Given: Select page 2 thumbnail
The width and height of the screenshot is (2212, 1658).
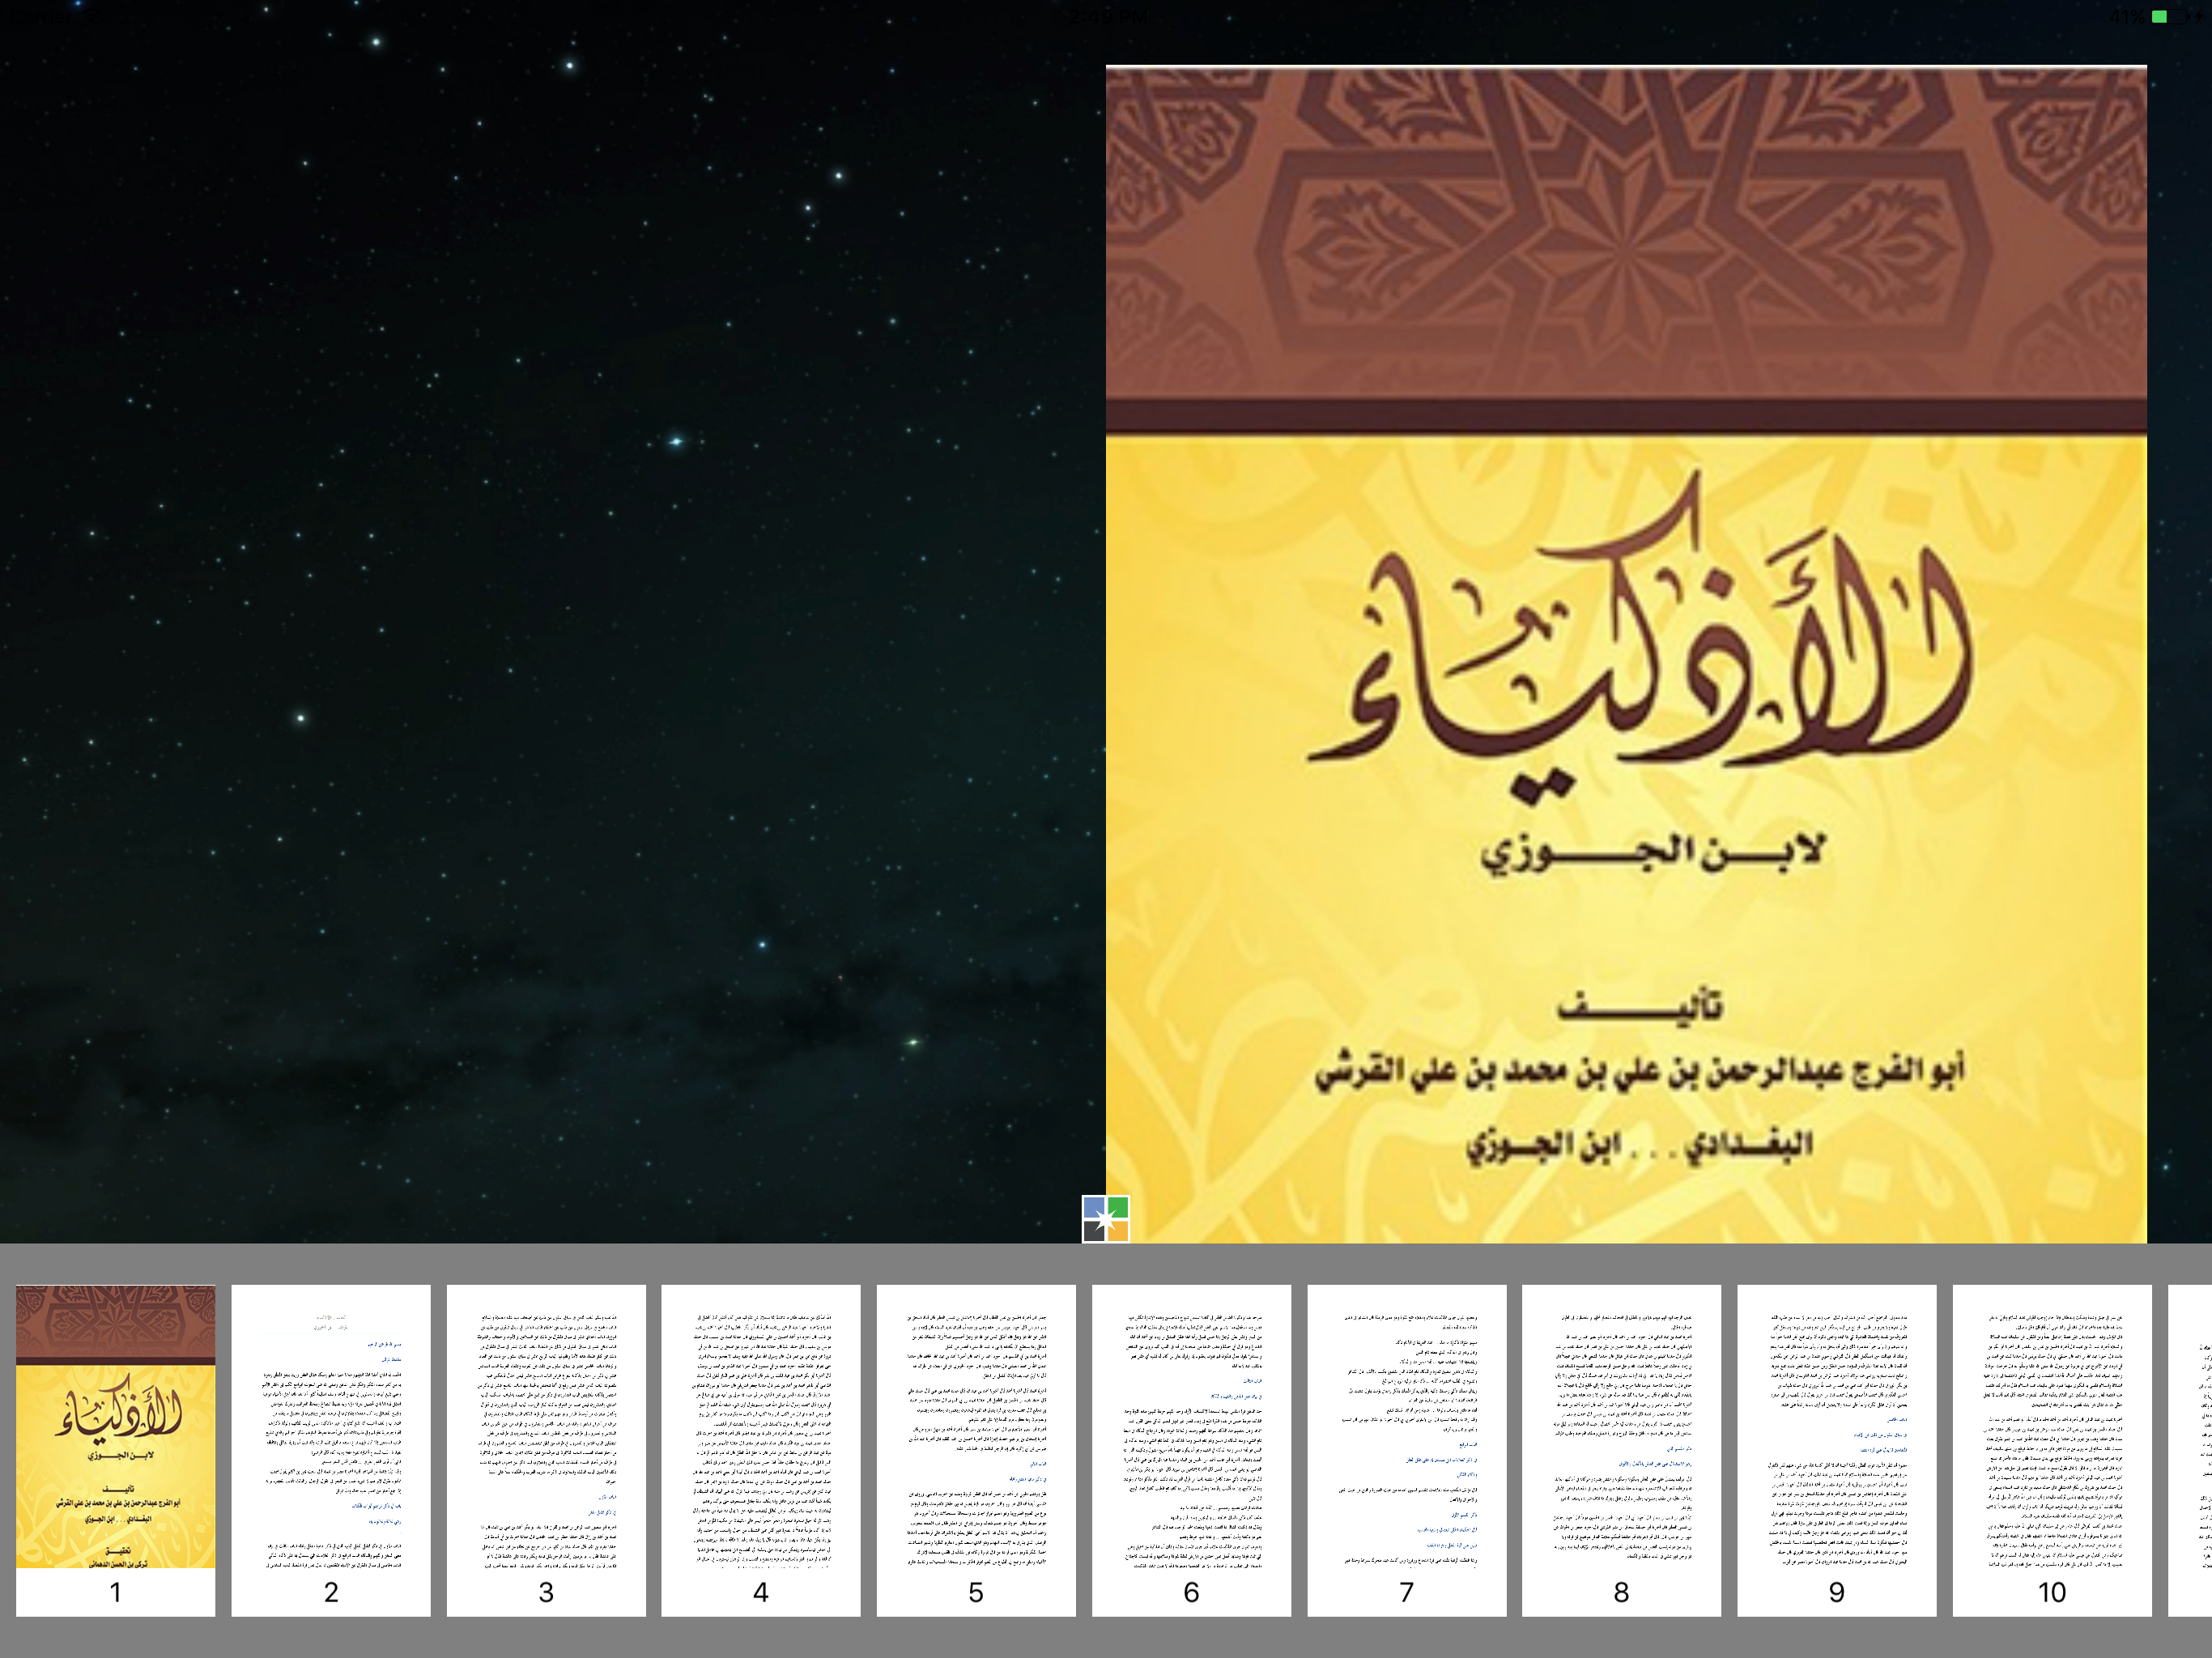Looking at the screenshot, I should coord(331,1450).
